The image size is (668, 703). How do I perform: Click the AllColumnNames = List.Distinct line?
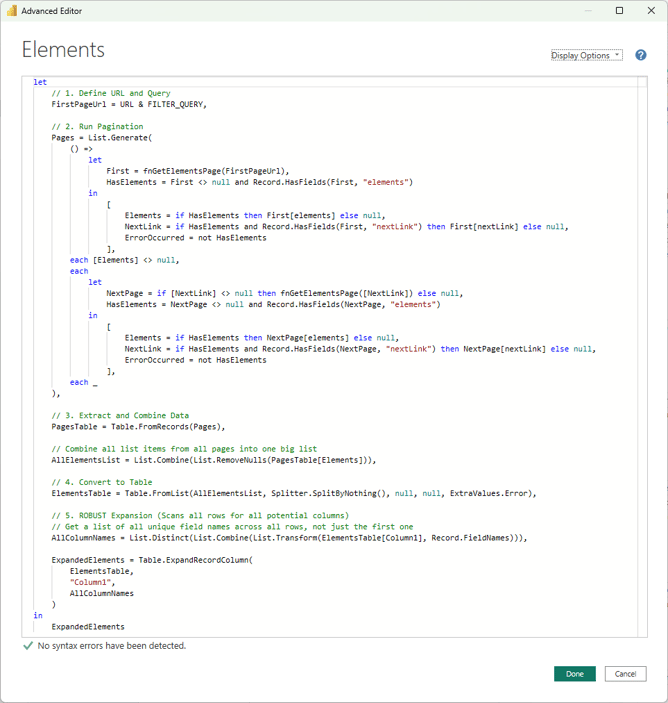(x=272, y=537)
